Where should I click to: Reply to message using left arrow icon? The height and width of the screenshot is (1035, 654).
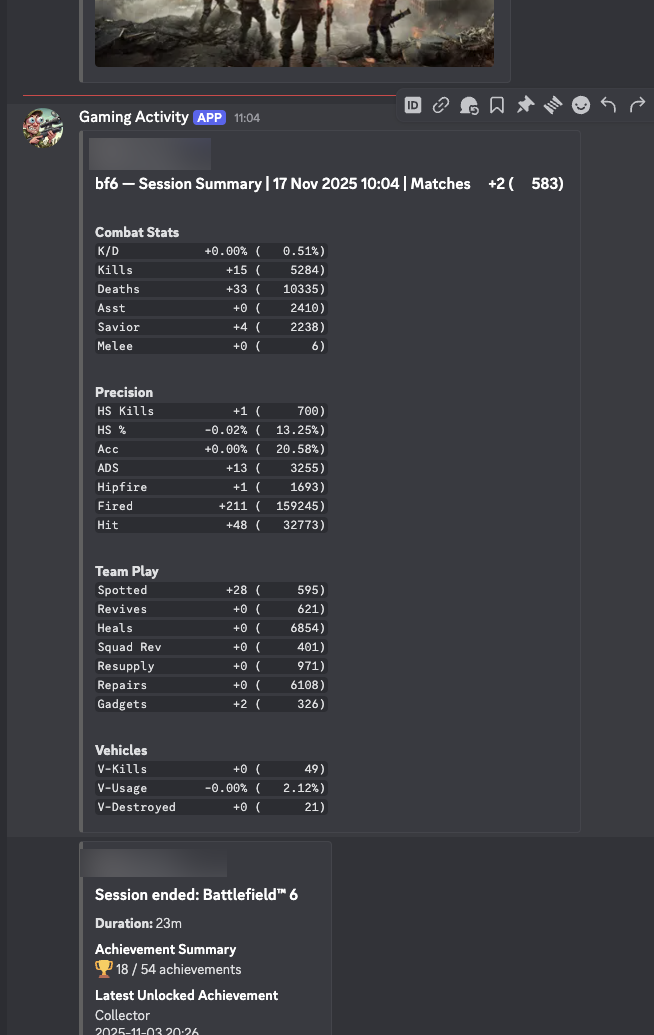tap(609, 105)
